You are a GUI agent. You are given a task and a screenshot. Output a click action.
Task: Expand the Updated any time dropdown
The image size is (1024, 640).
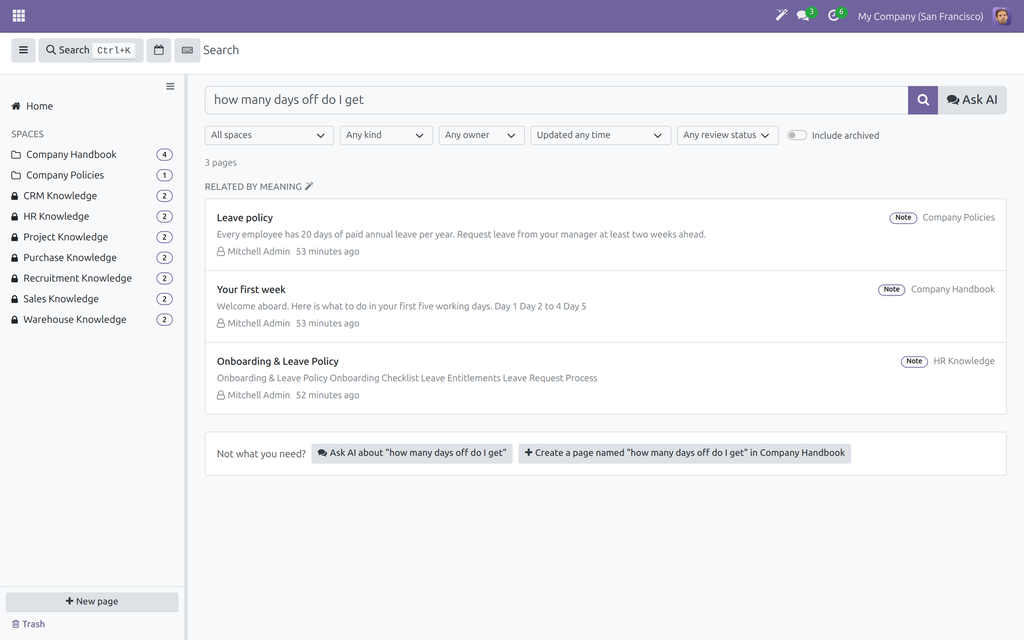pos(600,135)
